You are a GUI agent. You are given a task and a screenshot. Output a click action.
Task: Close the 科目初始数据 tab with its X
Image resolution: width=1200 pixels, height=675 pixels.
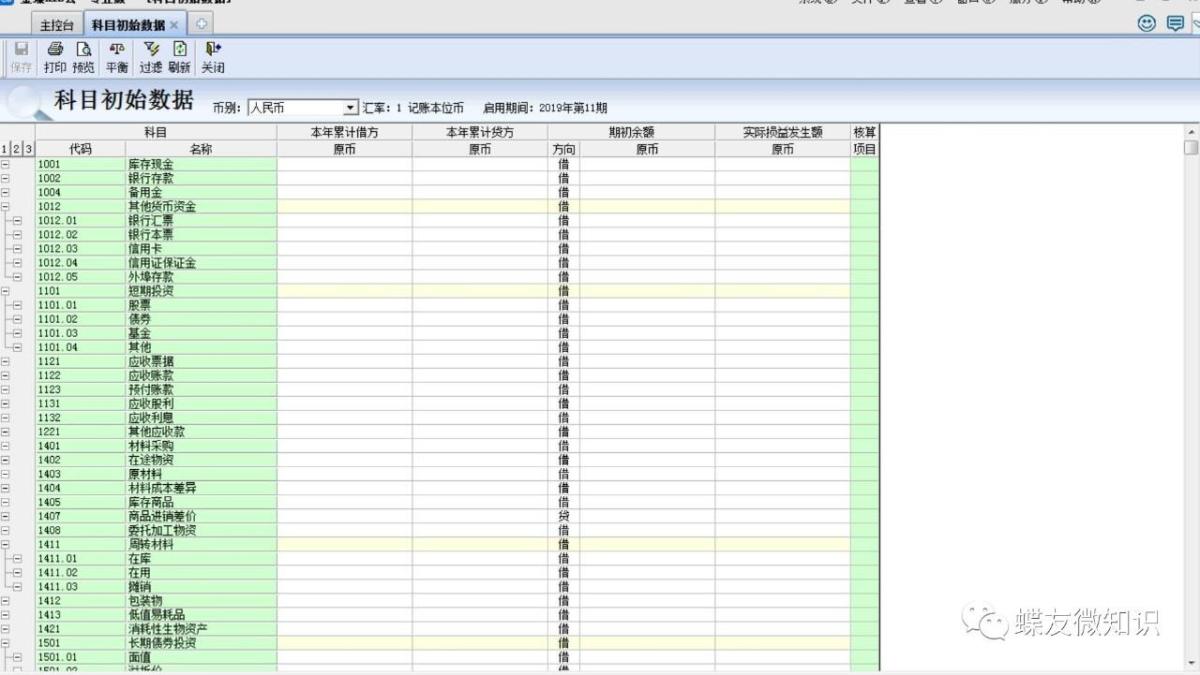coord(174,25)
